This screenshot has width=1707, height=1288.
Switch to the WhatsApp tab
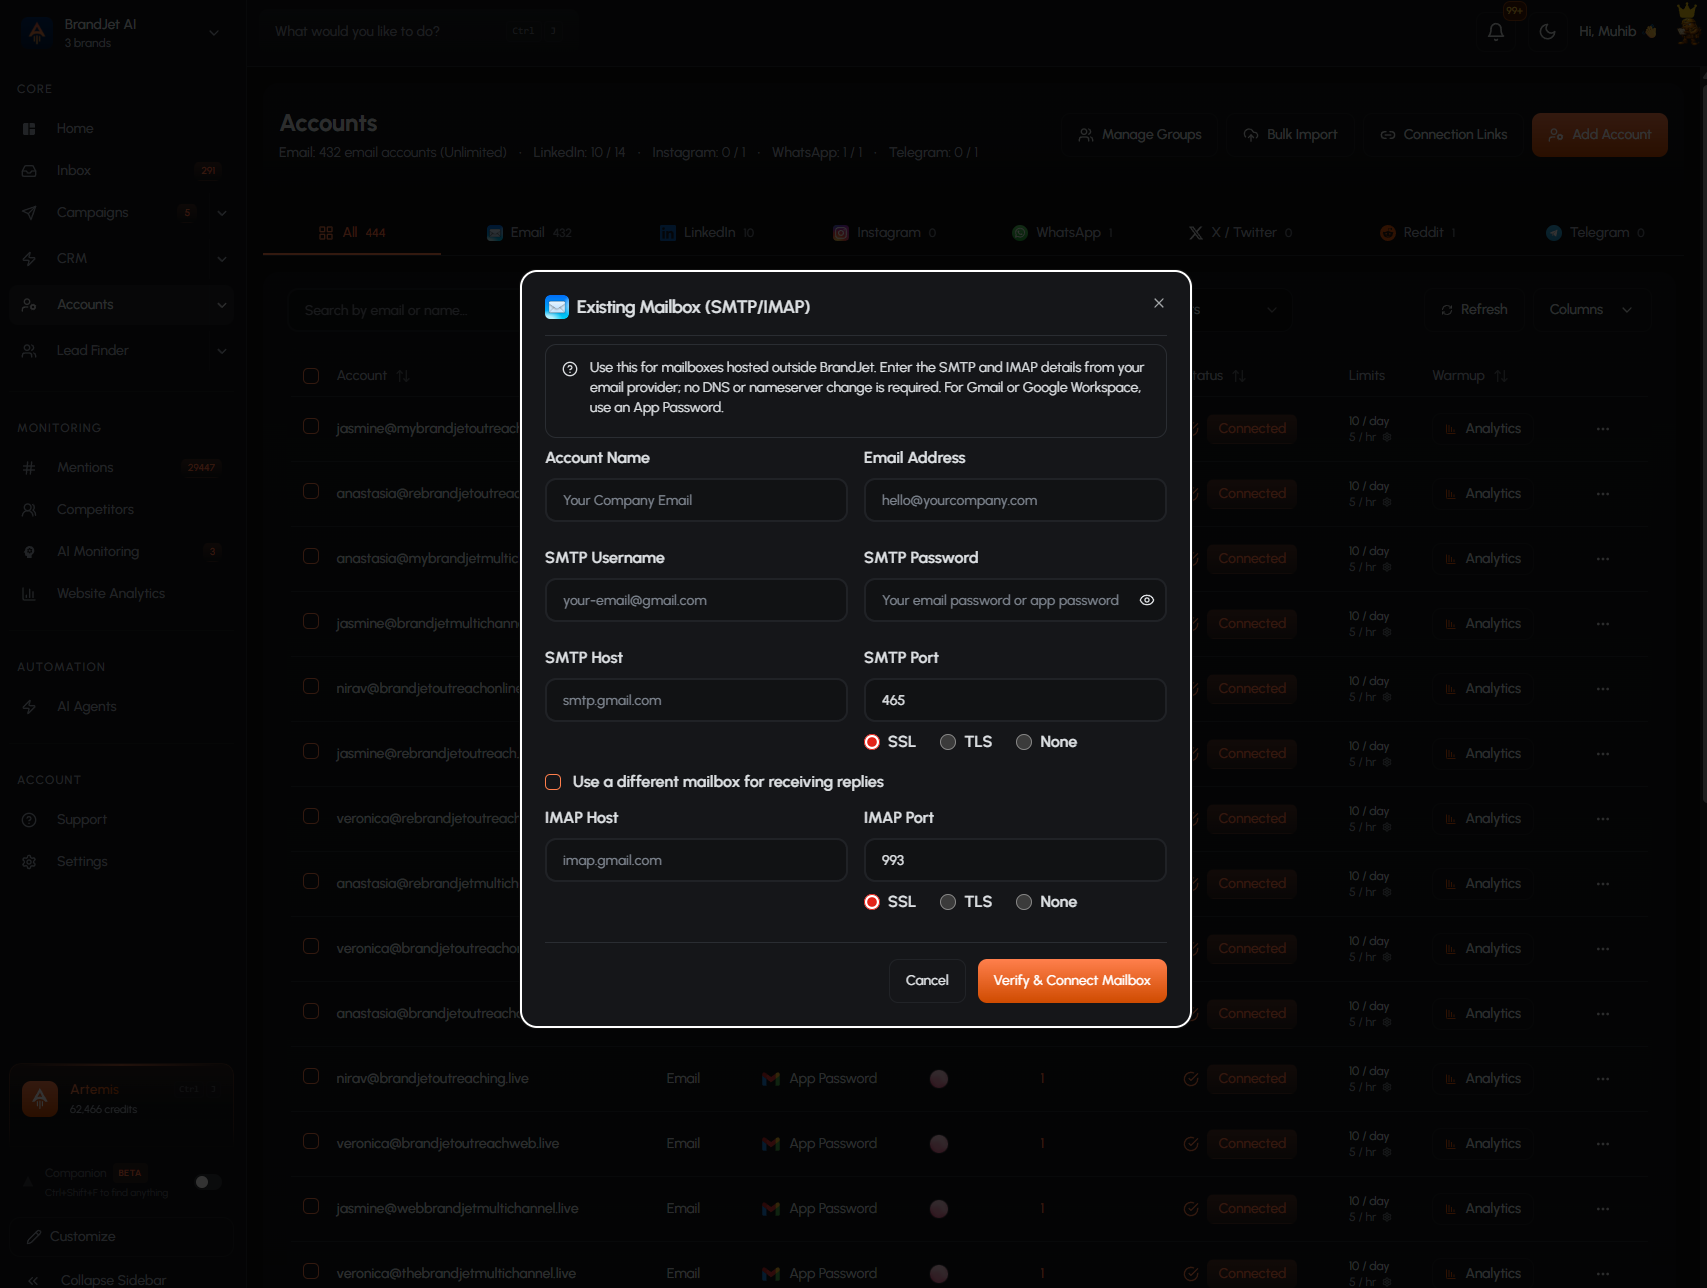click(x=1062, y=233)
